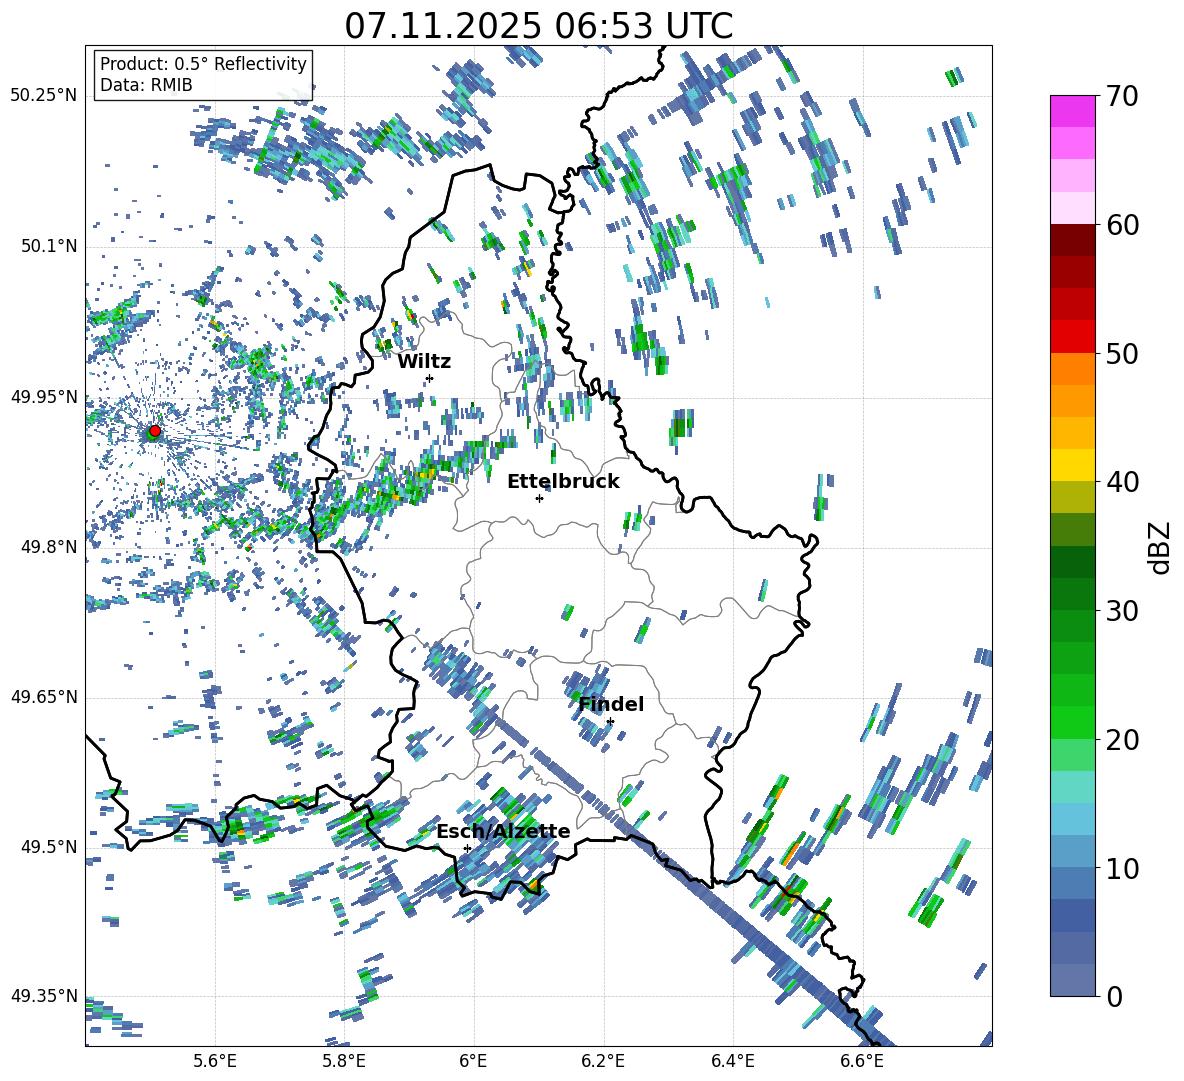The image size is (1184, 1081).
Task: Click the 49.95°N latitude label
Action: (x=44, y=396)
